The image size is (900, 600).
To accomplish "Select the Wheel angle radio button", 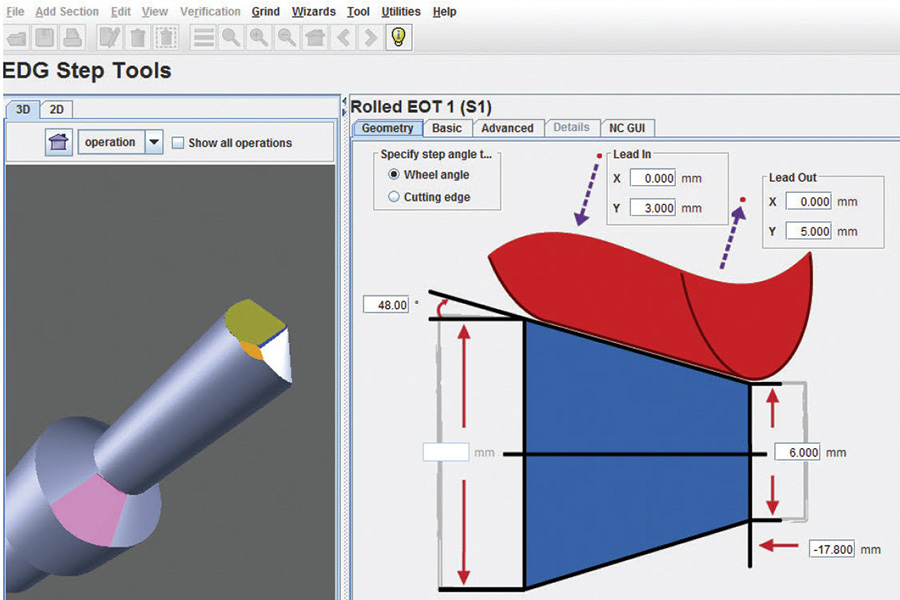I will click(394, 175).
